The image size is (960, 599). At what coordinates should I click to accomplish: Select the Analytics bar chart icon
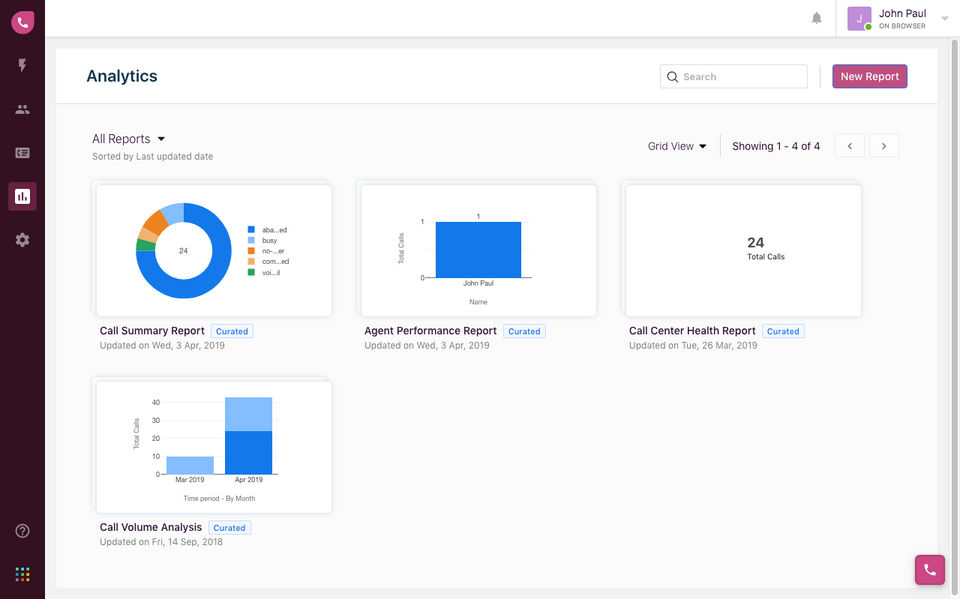pyautogui.click(x=22, y=196)
